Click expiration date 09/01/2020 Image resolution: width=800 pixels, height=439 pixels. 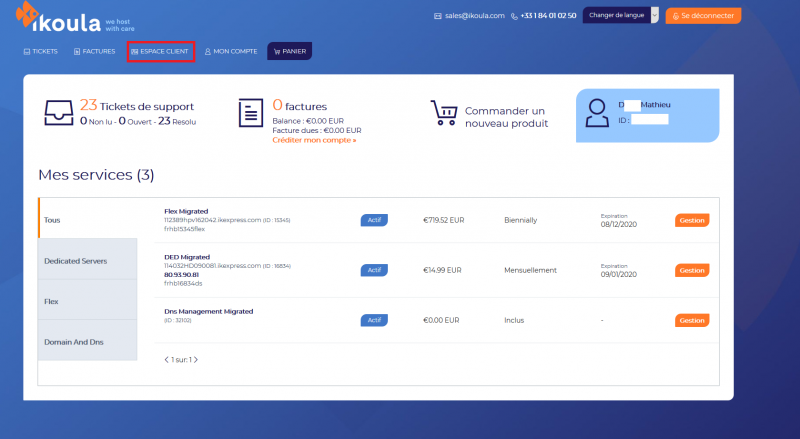point(618,274)
